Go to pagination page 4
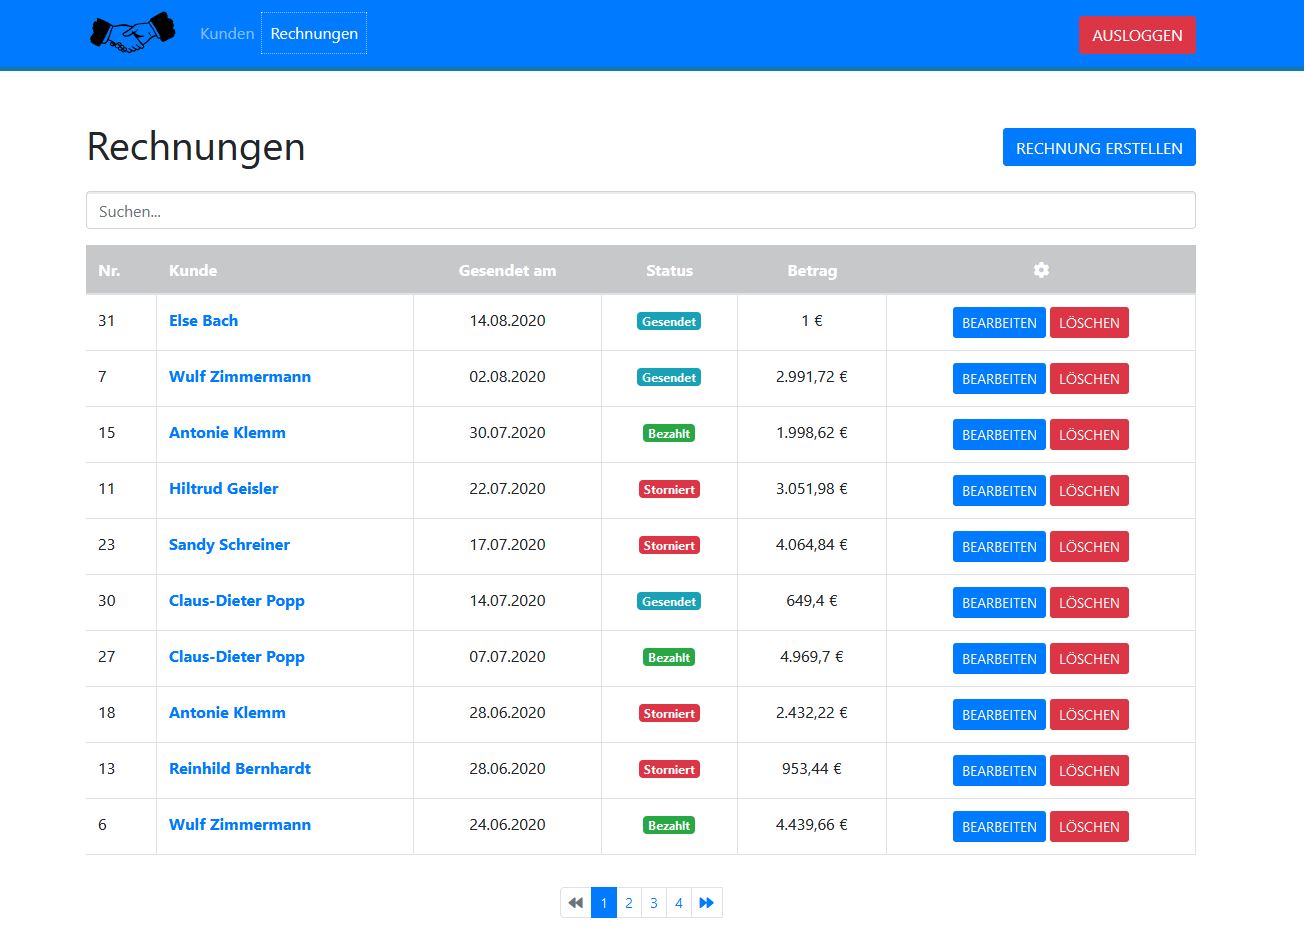Screen dimensions: 1304x943 tap(679, 903)
